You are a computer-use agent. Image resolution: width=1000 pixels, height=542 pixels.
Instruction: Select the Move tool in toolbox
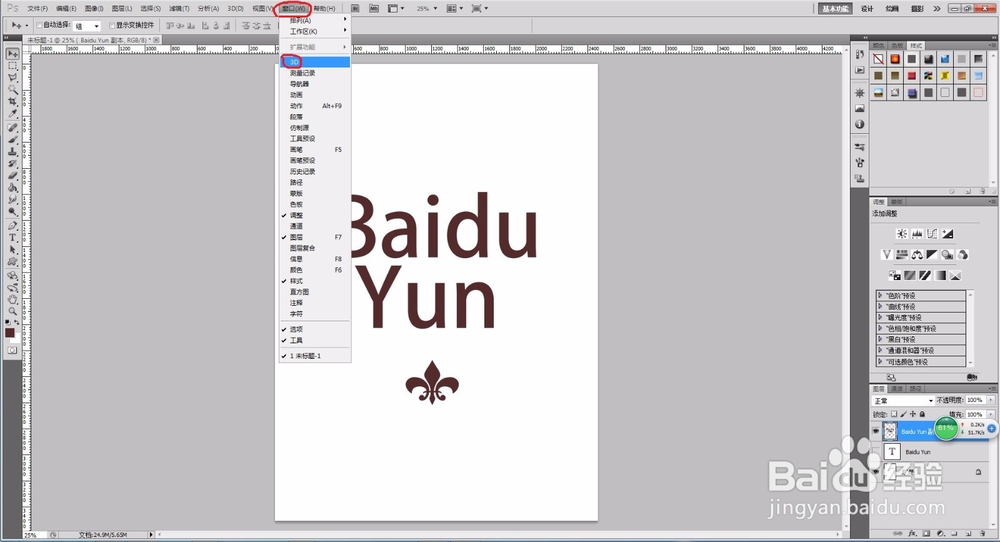coord(12,54)
